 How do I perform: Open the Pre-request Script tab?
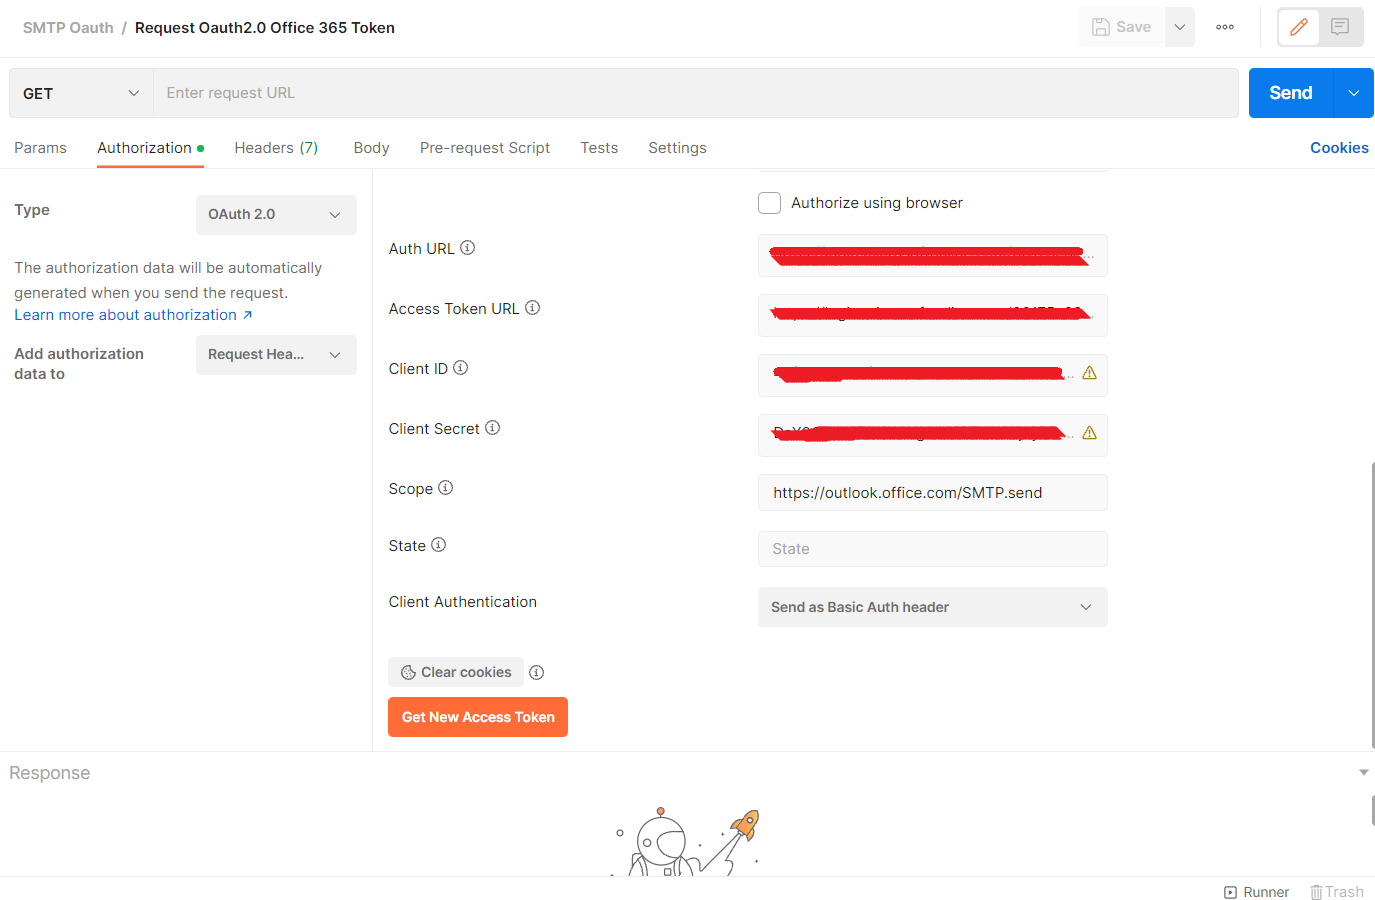point(485,148)
